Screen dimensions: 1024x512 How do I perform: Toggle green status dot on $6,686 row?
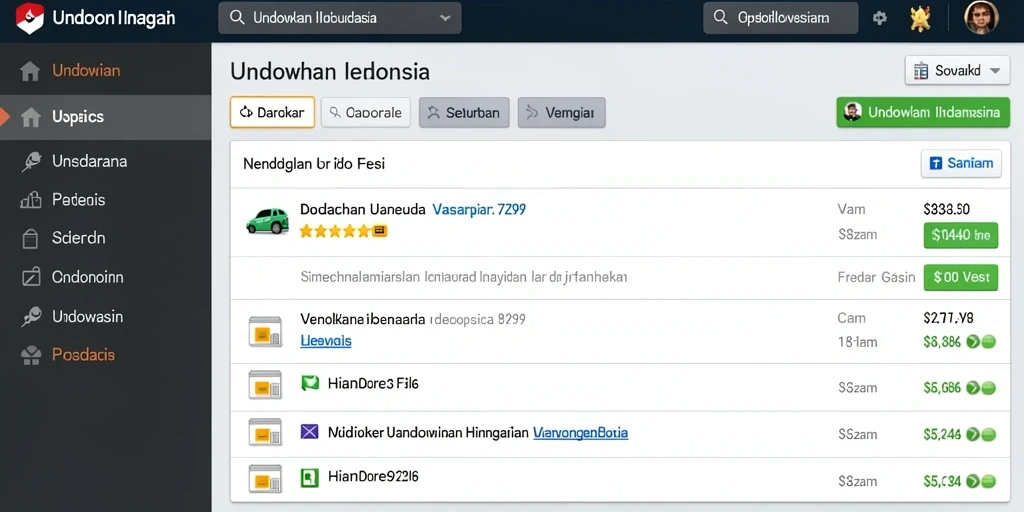coord(988,388)
